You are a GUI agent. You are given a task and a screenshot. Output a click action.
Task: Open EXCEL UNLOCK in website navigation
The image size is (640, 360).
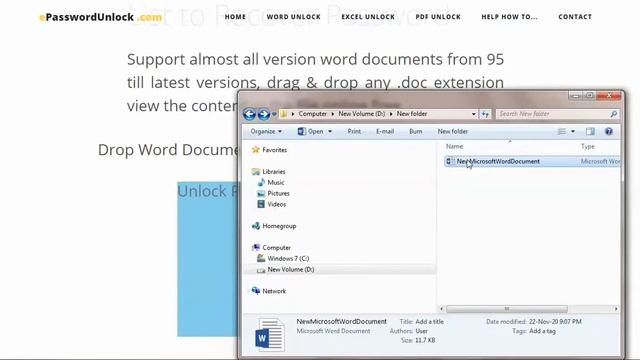[x=368, y=17]
